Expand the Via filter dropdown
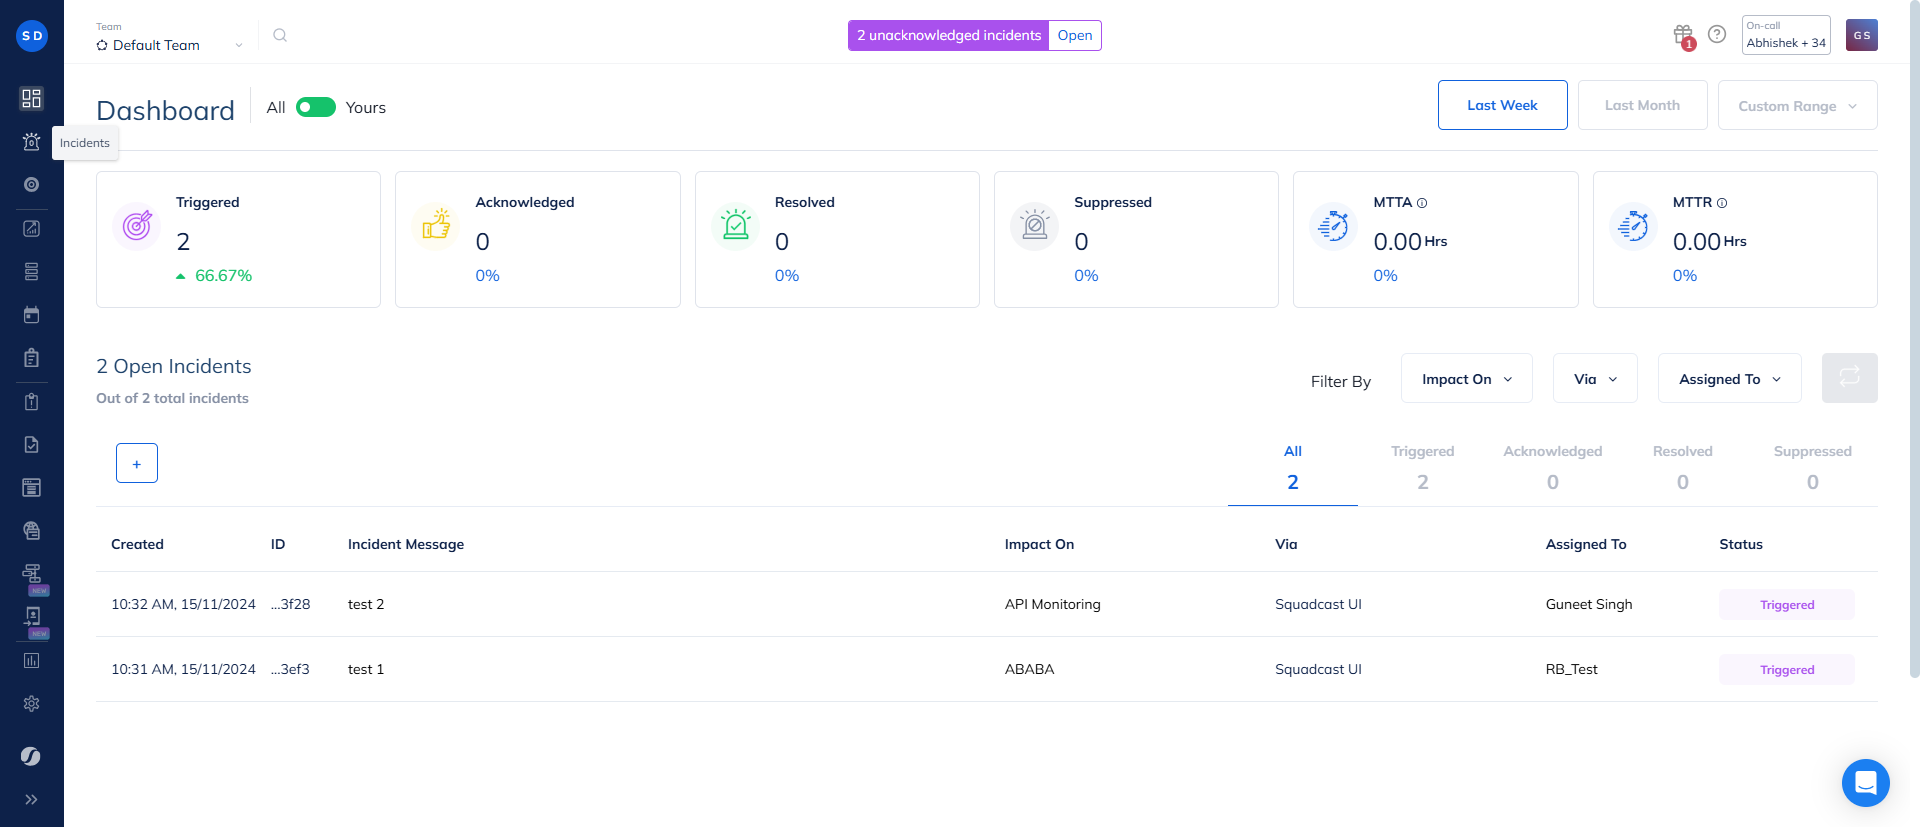Image resolution: width=1920 pixels, height=827 pixels. [1595, 379]
